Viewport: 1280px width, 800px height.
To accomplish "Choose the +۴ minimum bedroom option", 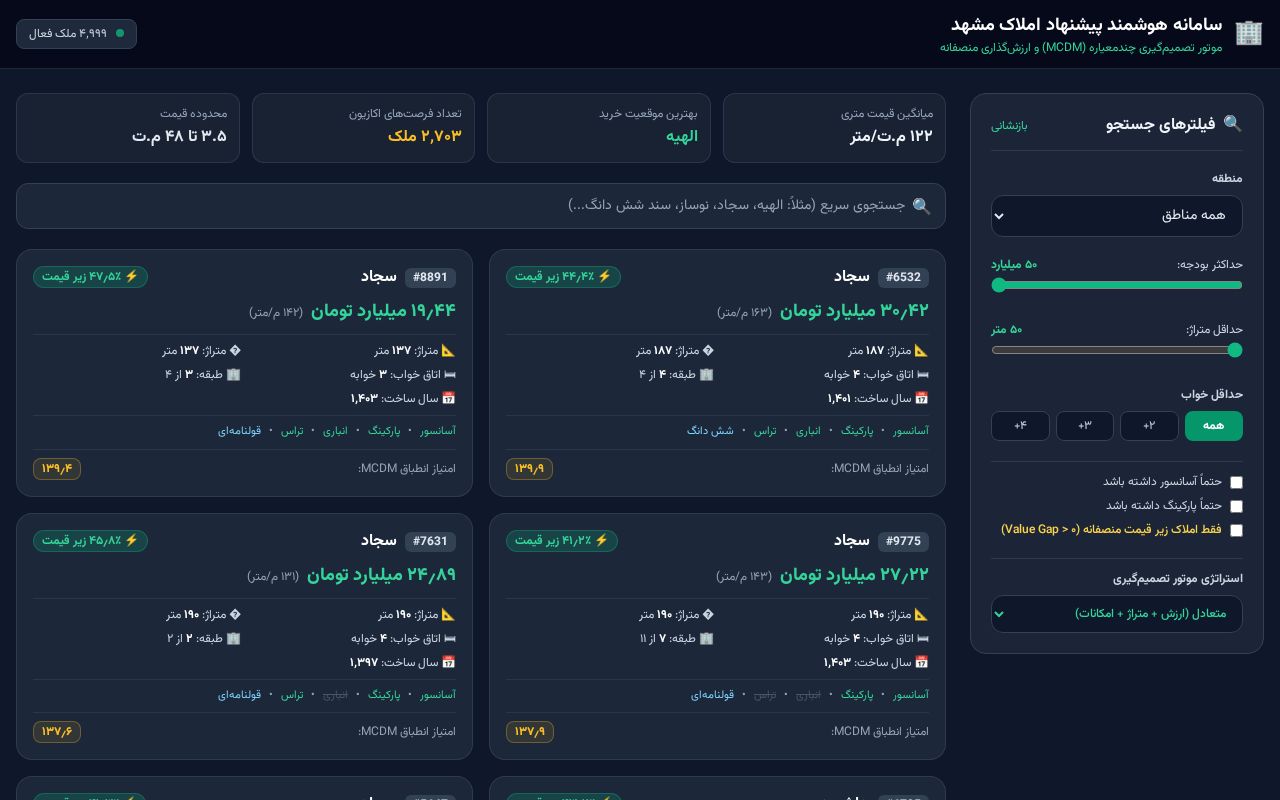I will (1020, 426).
